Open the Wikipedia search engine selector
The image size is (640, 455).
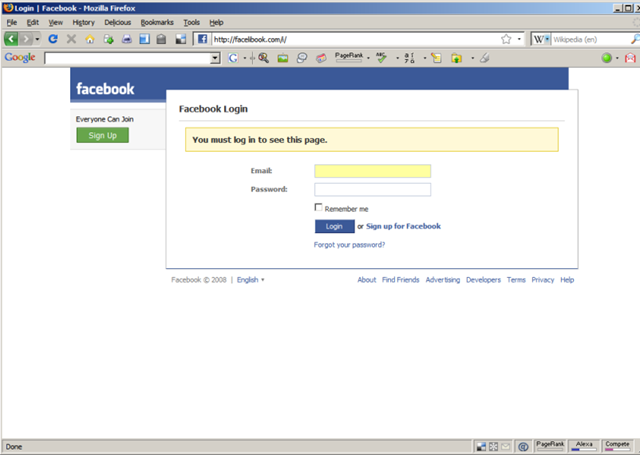[x=542, y=39]
